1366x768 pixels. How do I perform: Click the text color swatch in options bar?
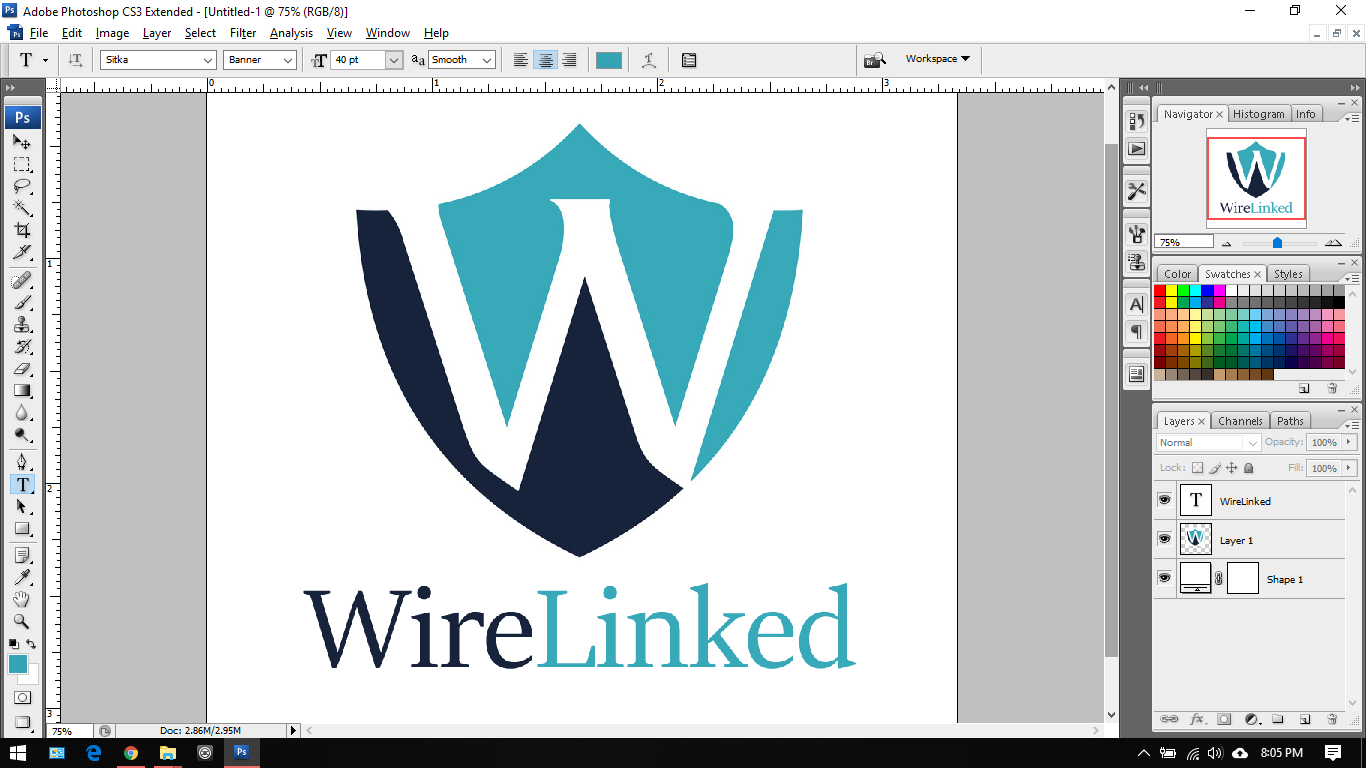pyautogui.click(x=608, y=60)
